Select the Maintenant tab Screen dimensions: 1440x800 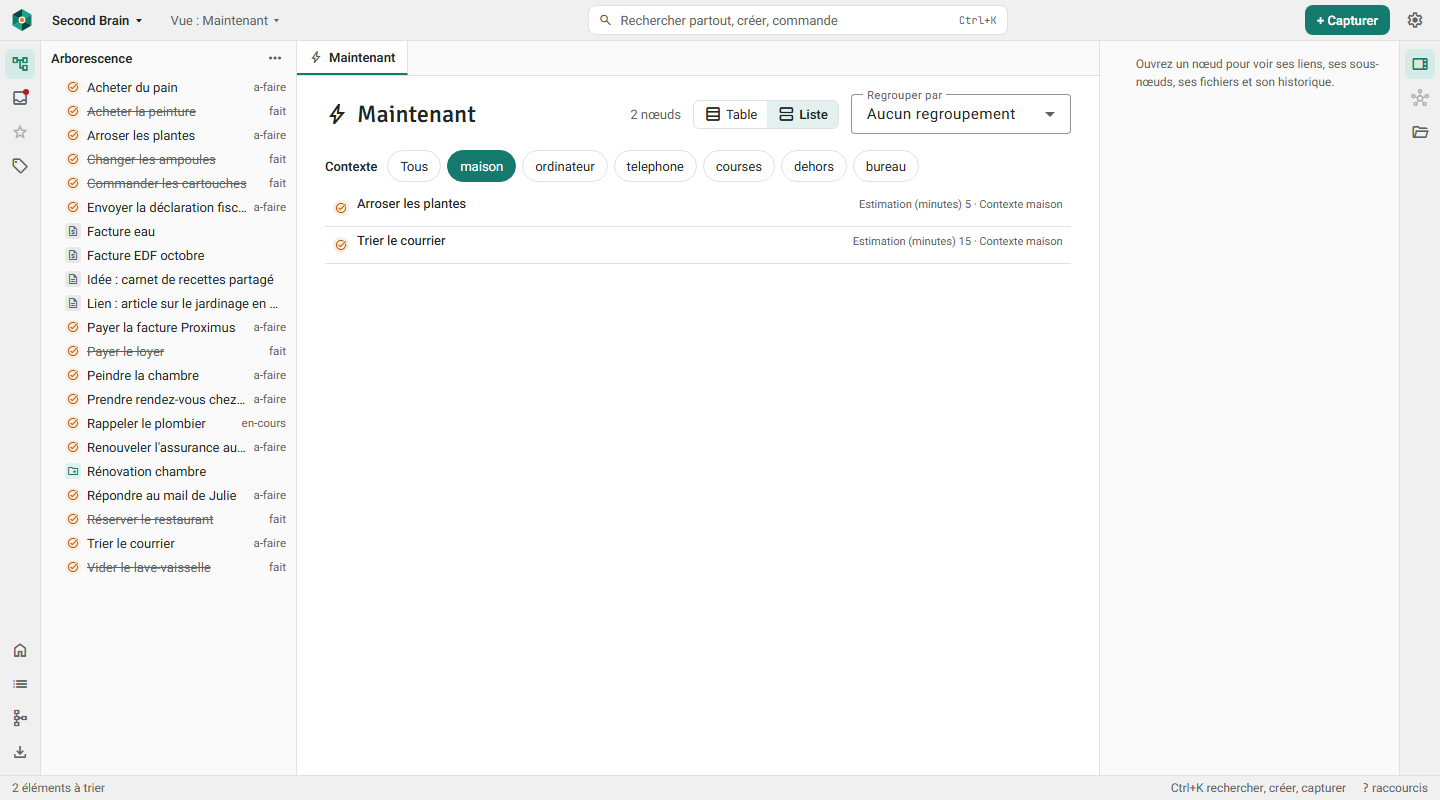coord(353,58)
